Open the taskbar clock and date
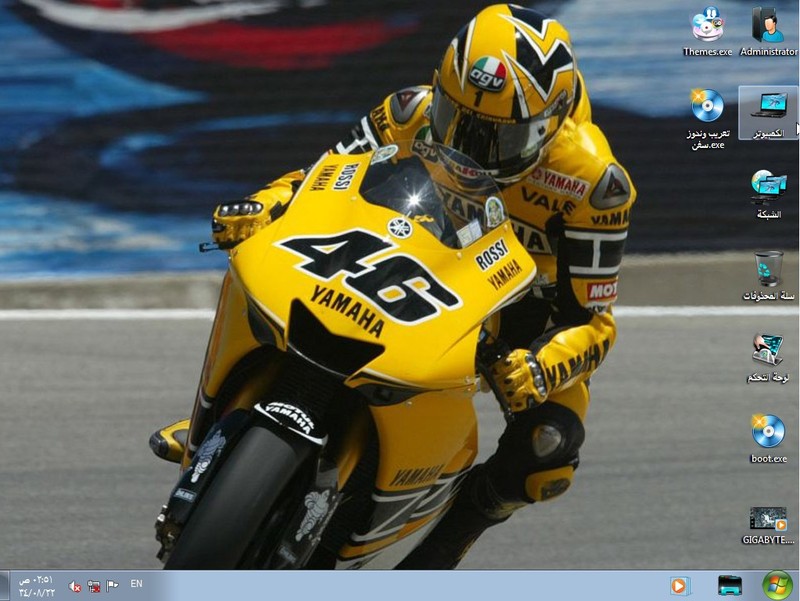Viewport: 800px width, 601px height. pyautogui.click(x=36, y=586)
